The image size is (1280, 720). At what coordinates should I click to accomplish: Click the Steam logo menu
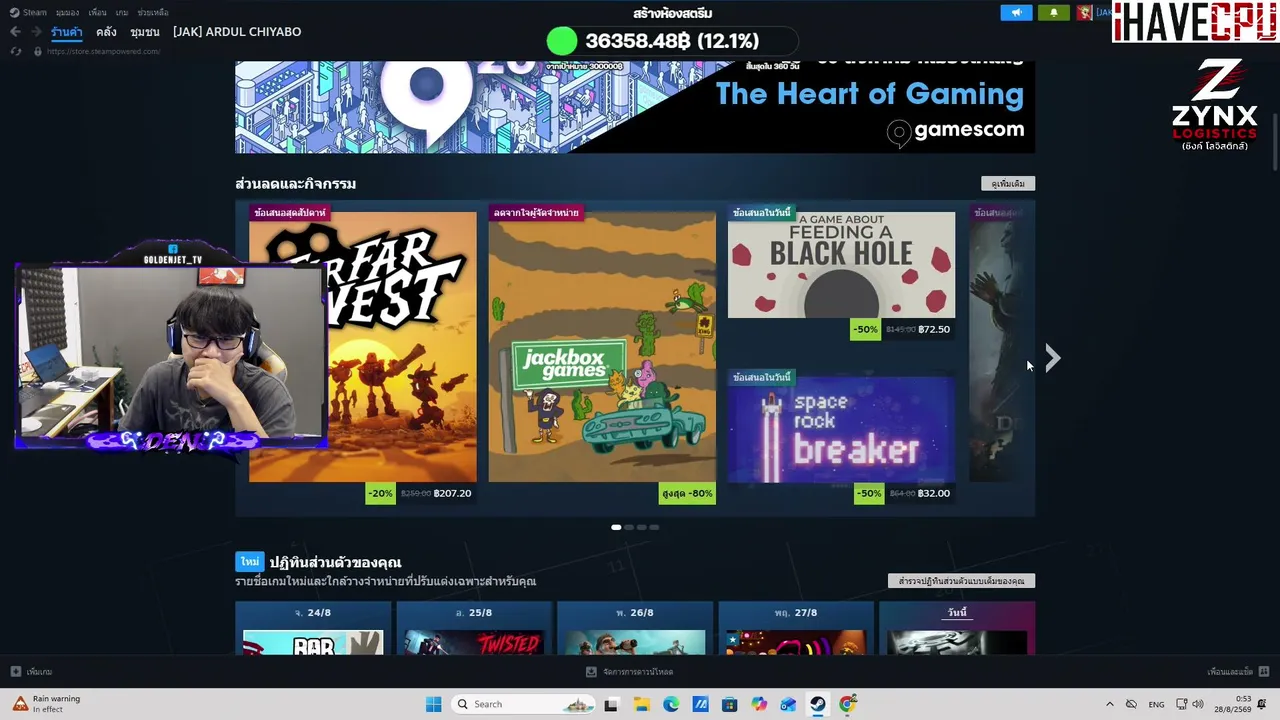tap(28, 12)
